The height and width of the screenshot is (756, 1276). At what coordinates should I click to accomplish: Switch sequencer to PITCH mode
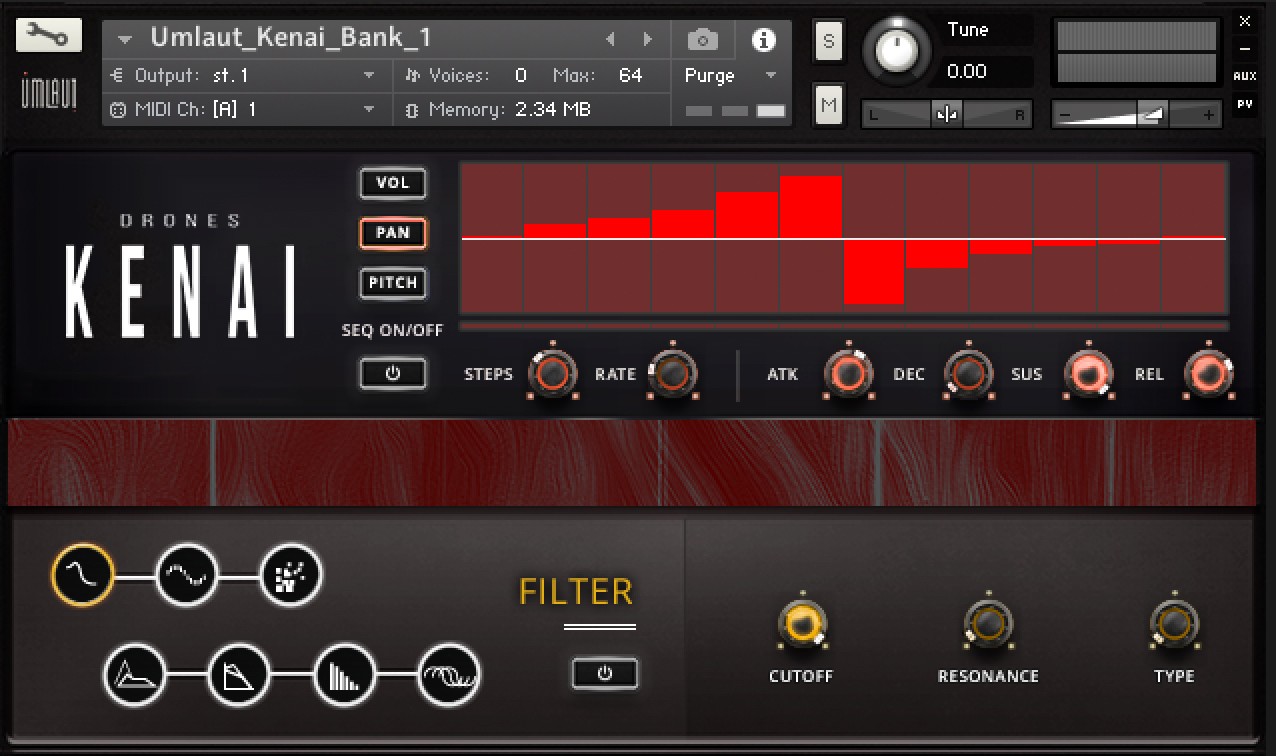[x=393, y=283]
